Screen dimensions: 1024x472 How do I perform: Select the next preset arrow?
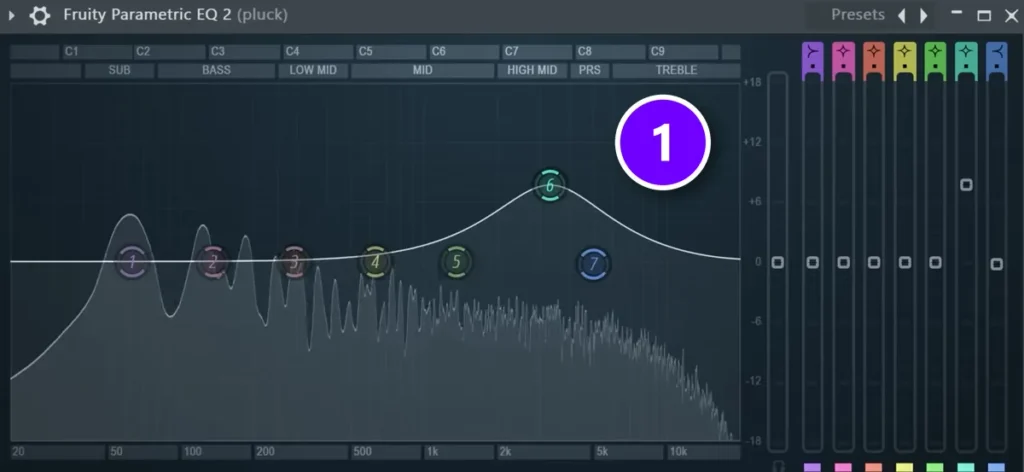point(923,15)
